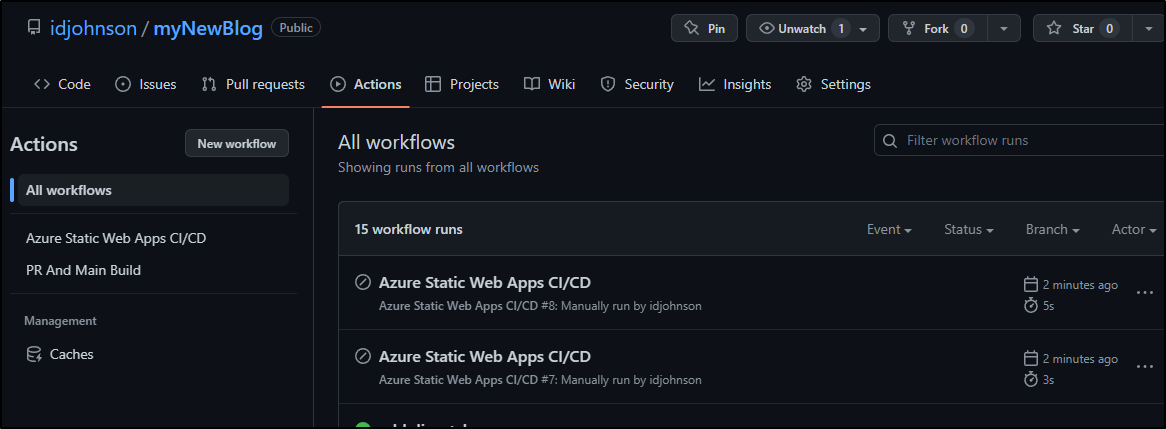Viewport: 1166px width, 429px height.
Task: Open the myNewBlog repository link
Action: (208, 28)
